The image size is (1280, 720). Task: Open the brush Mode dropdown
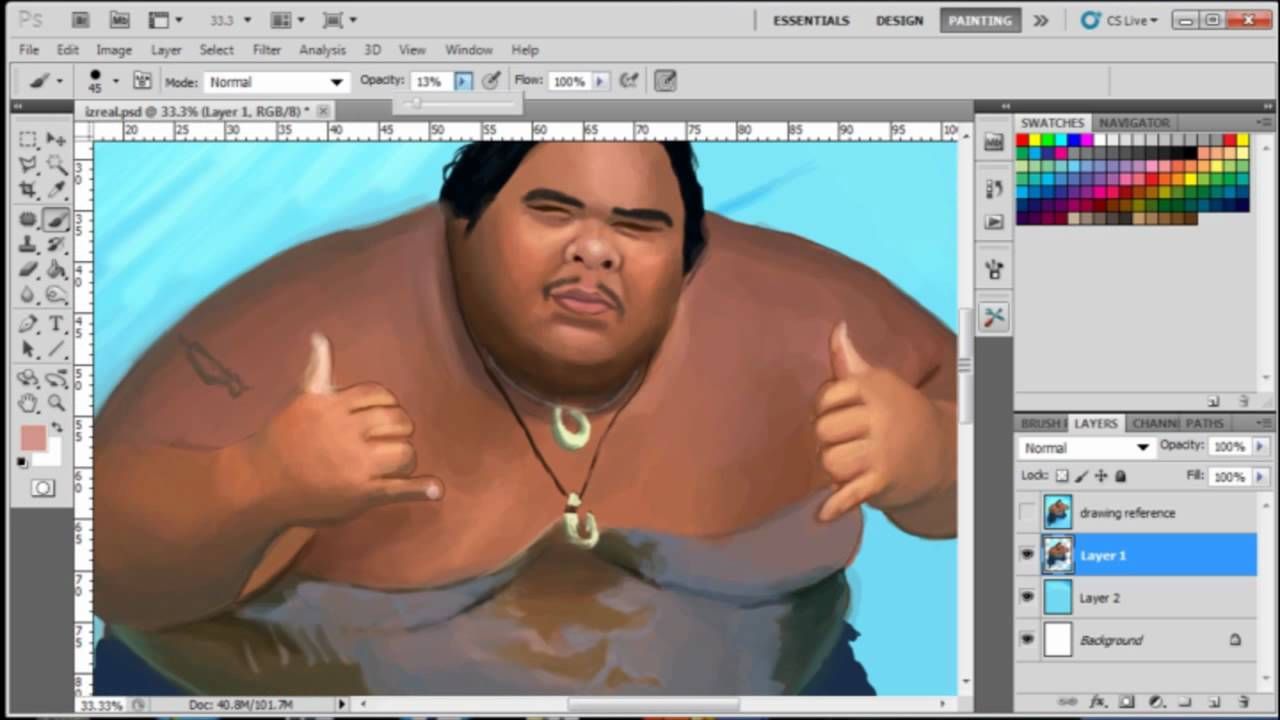pyautogui.click(x=275, y=82)
